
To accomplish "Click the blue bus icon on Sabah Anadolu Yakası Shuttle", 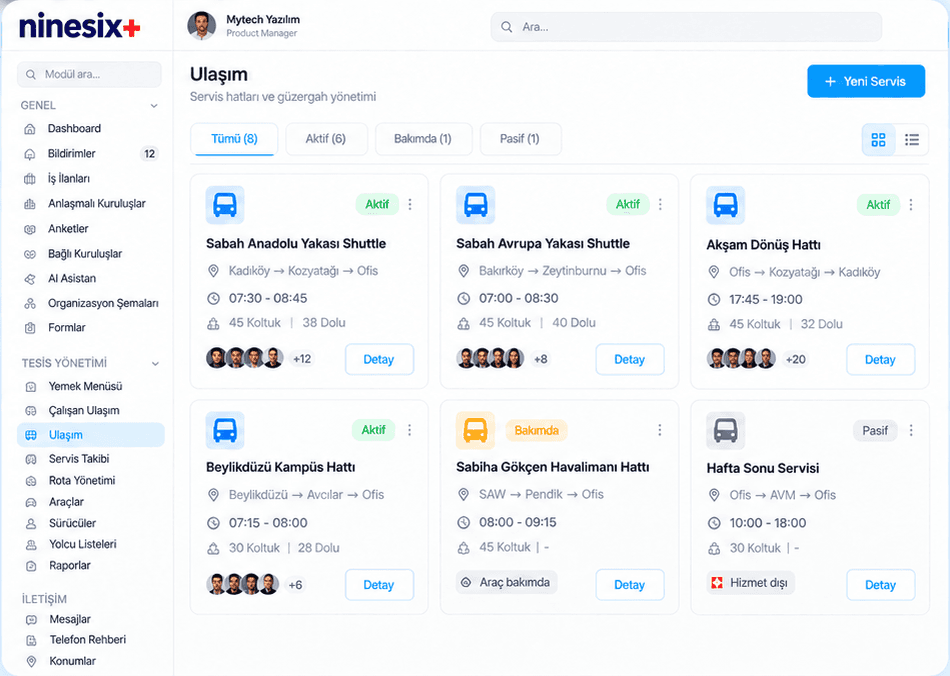I will [225, 205].
